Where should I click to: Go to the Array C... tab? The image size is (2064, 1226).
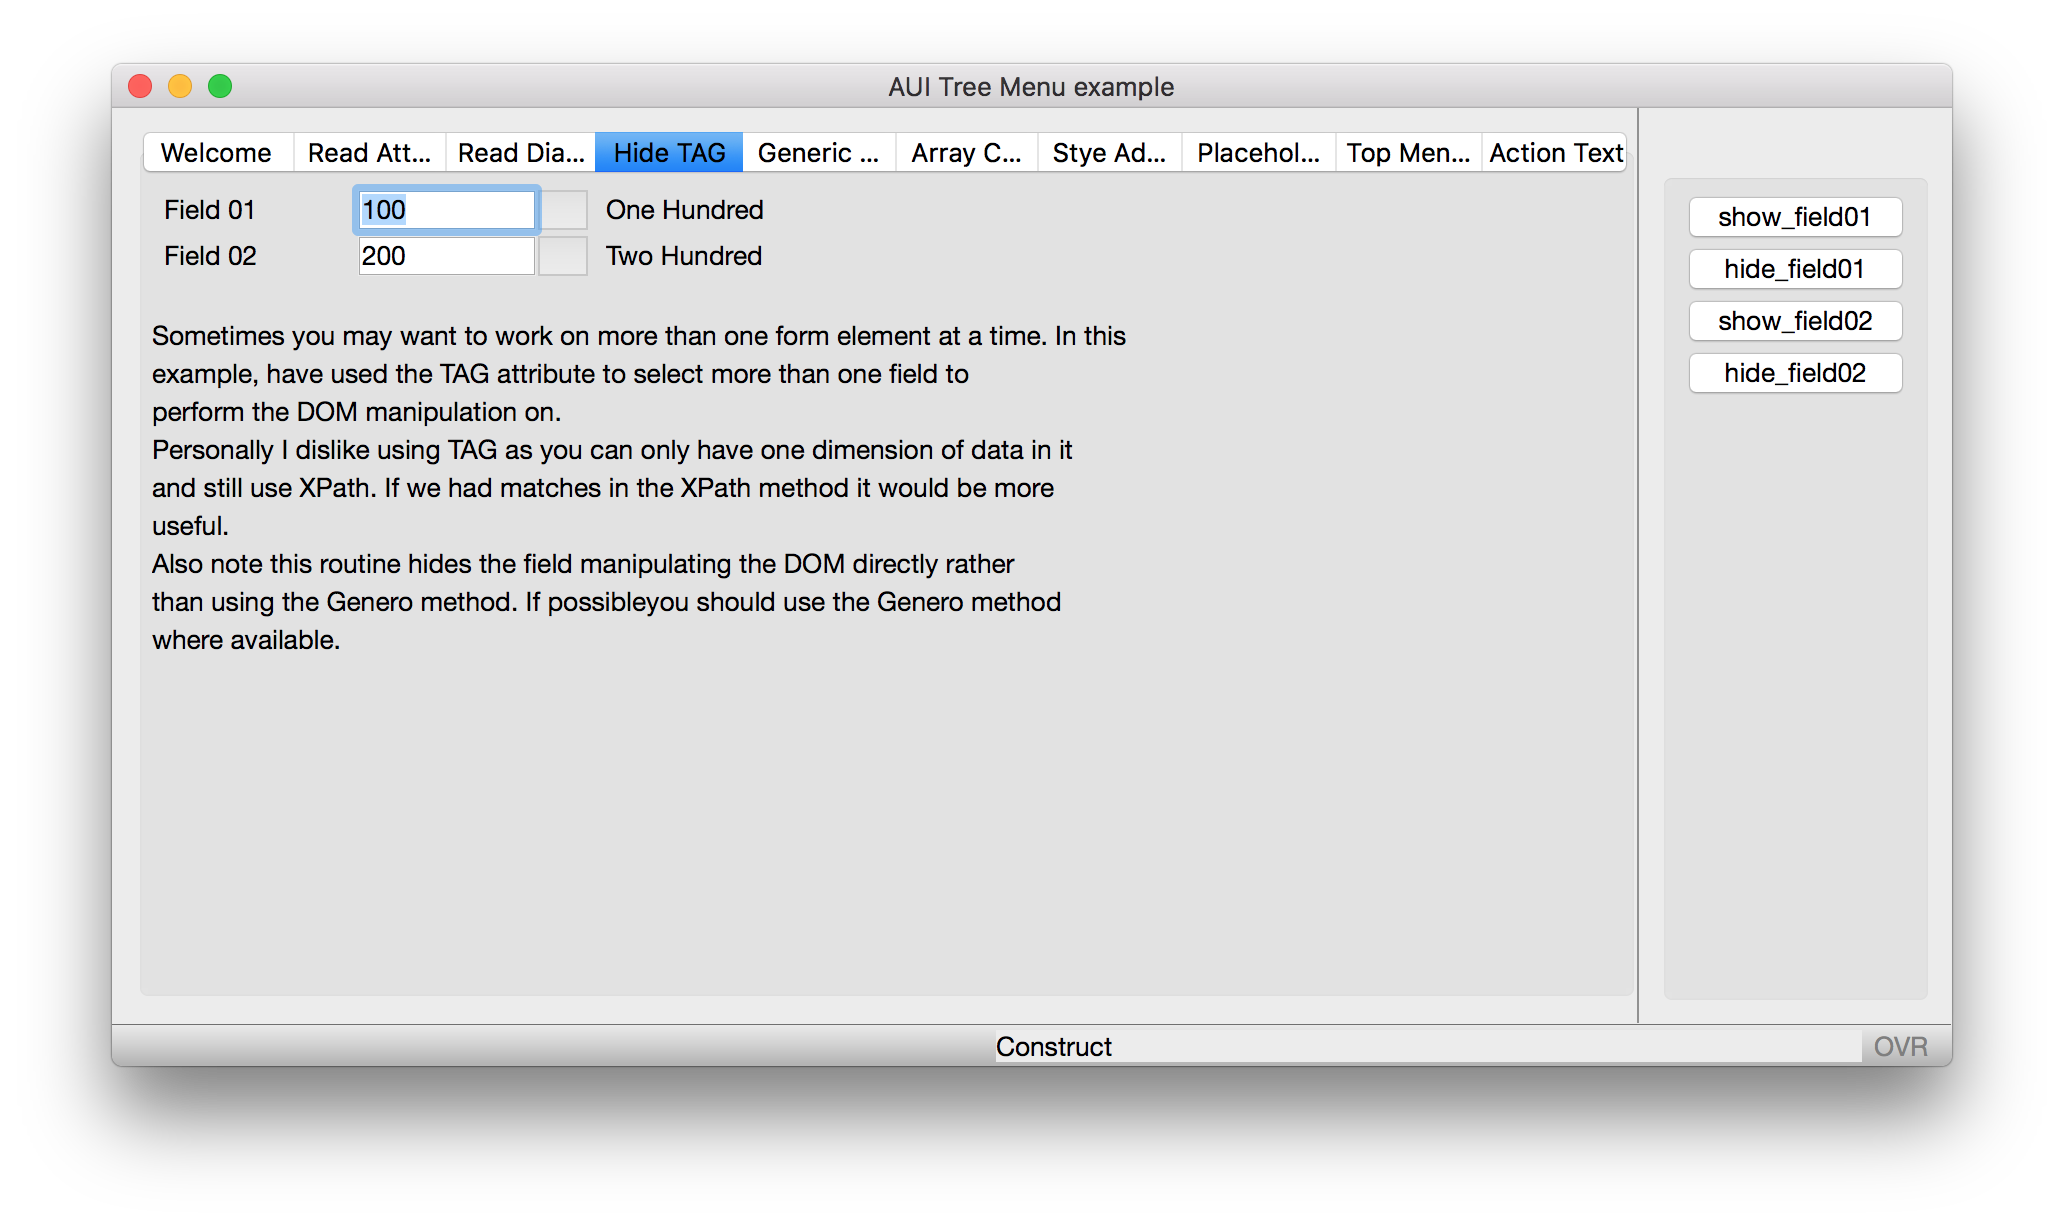pos(966,153)
